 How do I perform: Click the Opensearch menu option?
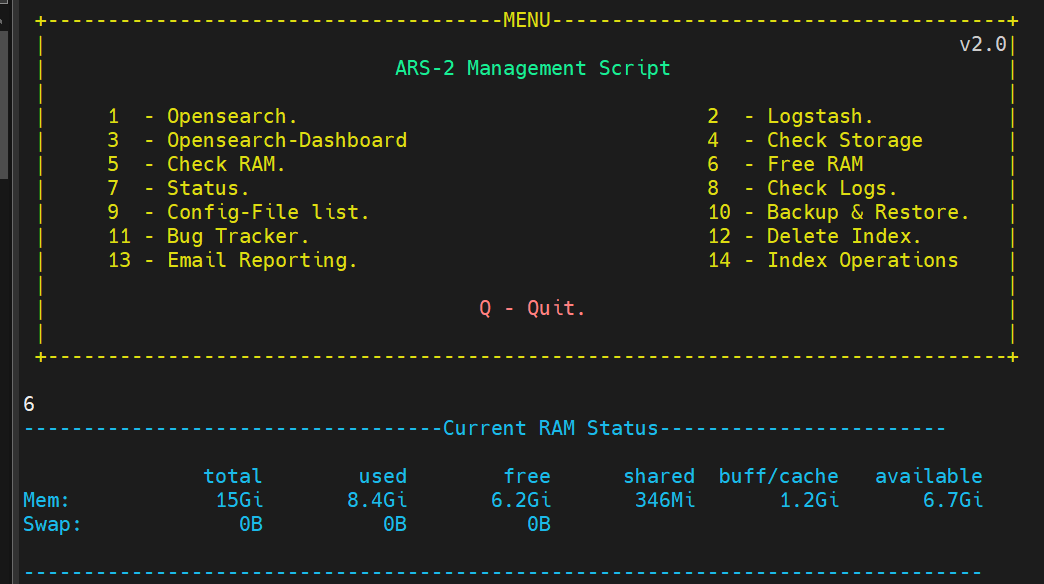pos(232,116)
